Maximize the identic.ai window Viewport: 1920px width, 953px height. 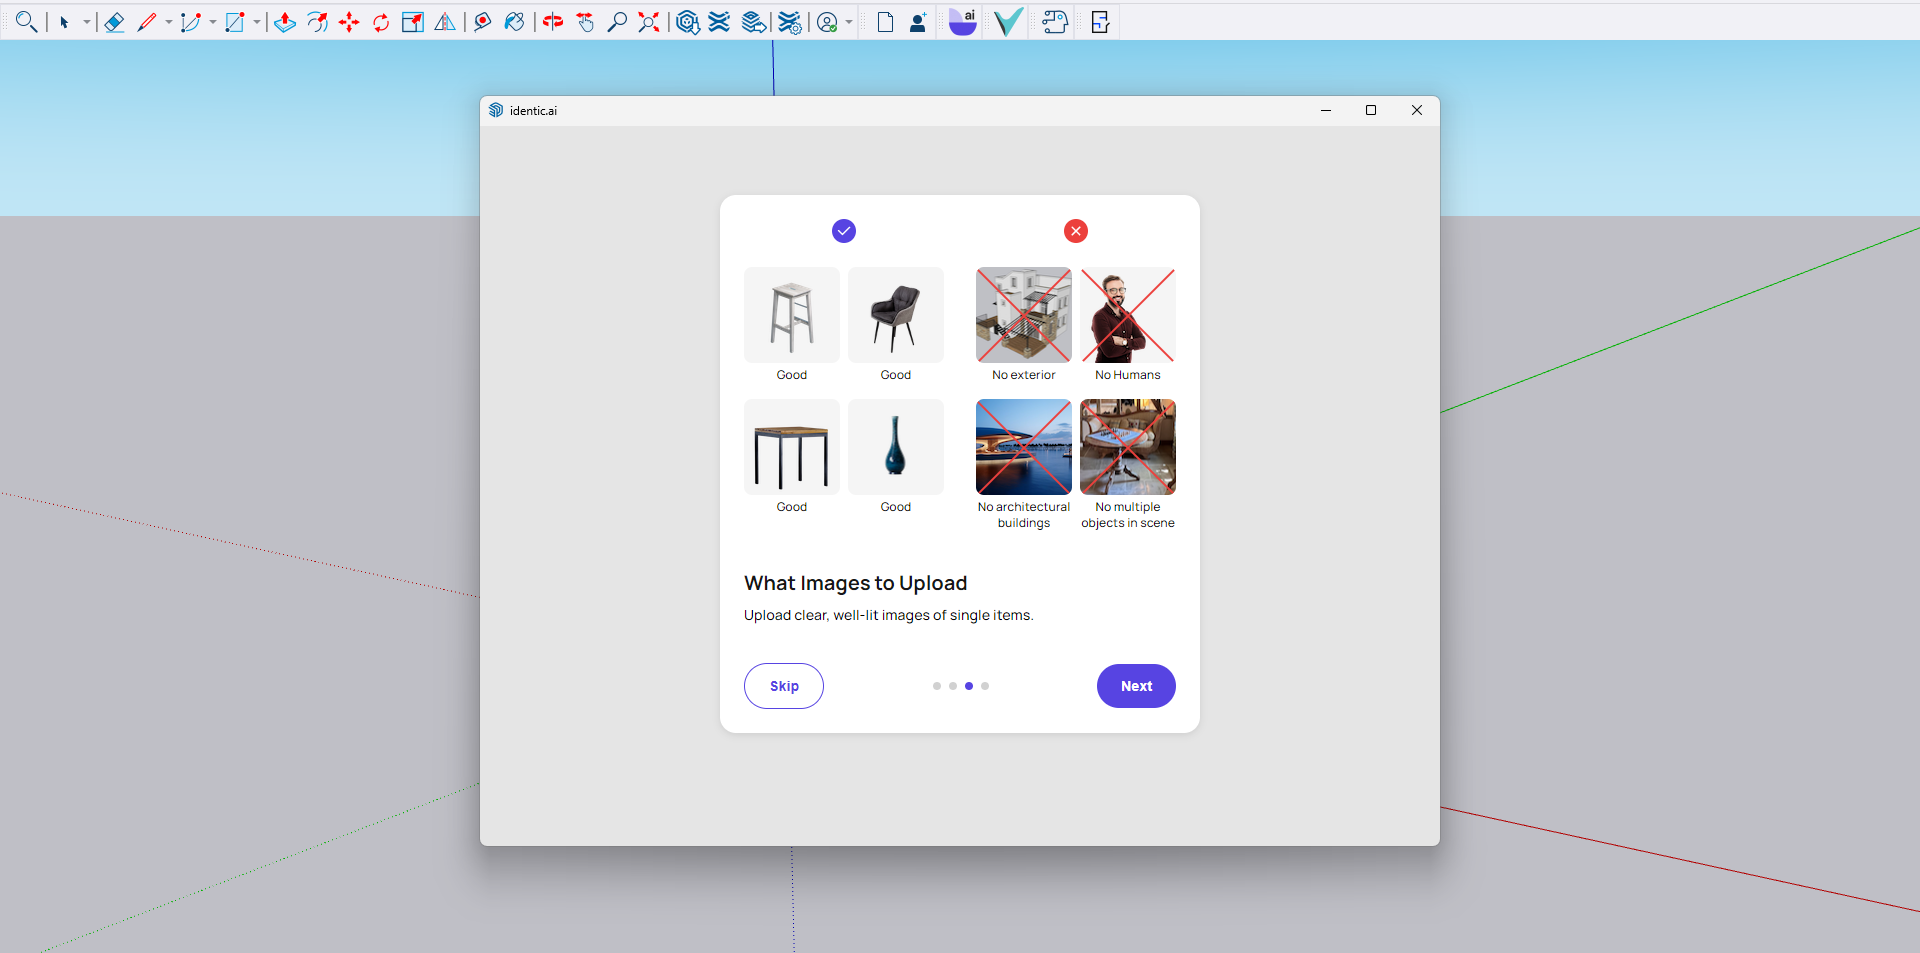pos(1371,110)
